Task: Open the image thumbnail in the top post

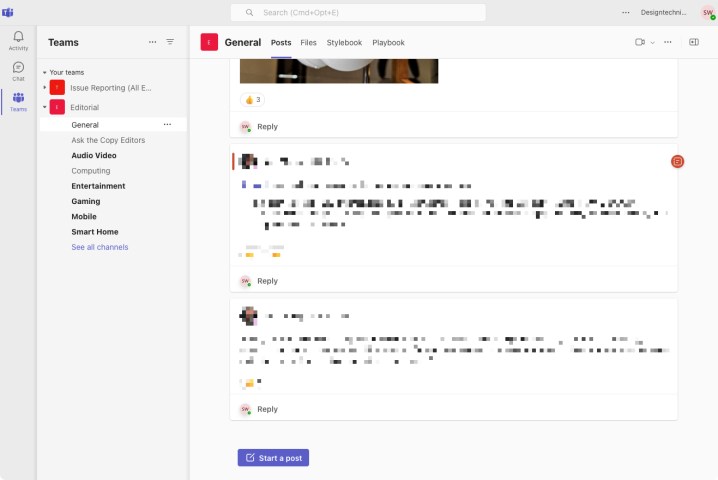Action: [339, 71]
